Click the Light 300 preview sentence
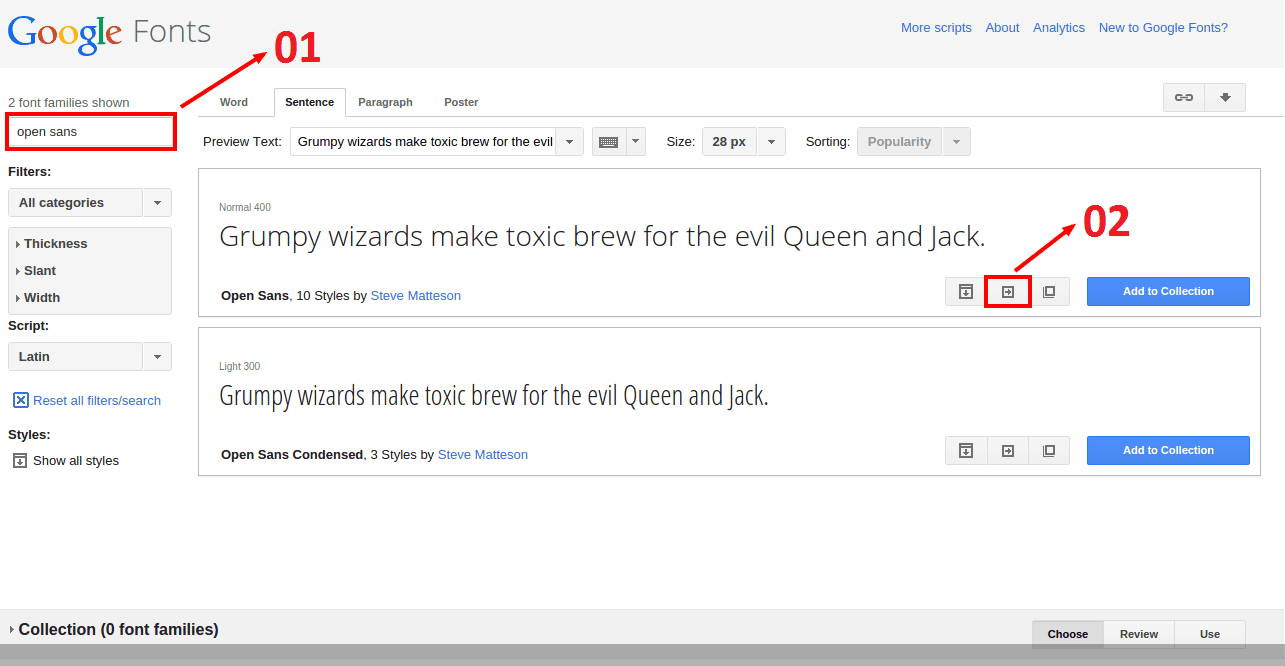Image resolution: width=1285 pixels, height=666 pixels. [494, 396]
